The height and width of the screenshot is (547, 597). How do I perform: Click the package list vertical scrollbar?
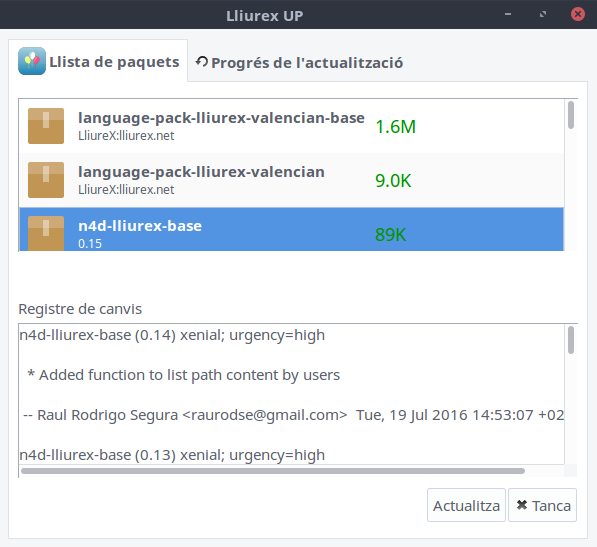(571, 175)
